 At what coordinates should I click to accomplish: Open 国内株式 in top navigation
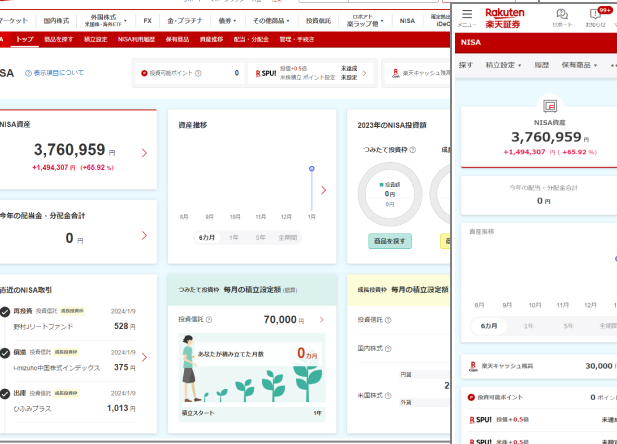tap(56, 20)
